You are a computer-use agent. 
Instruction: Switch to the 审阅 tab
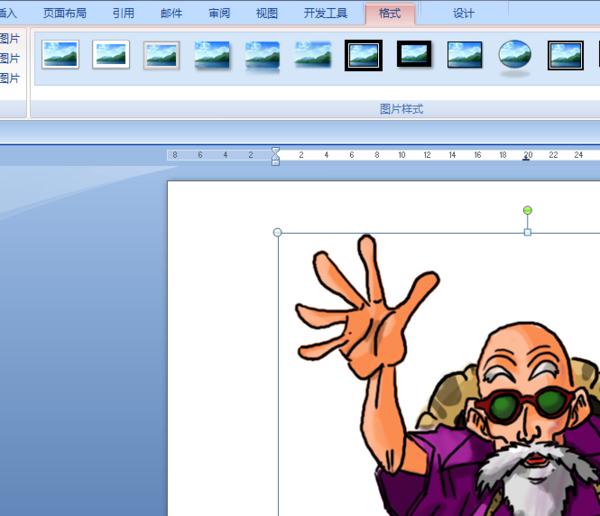[x=219, y=13]
